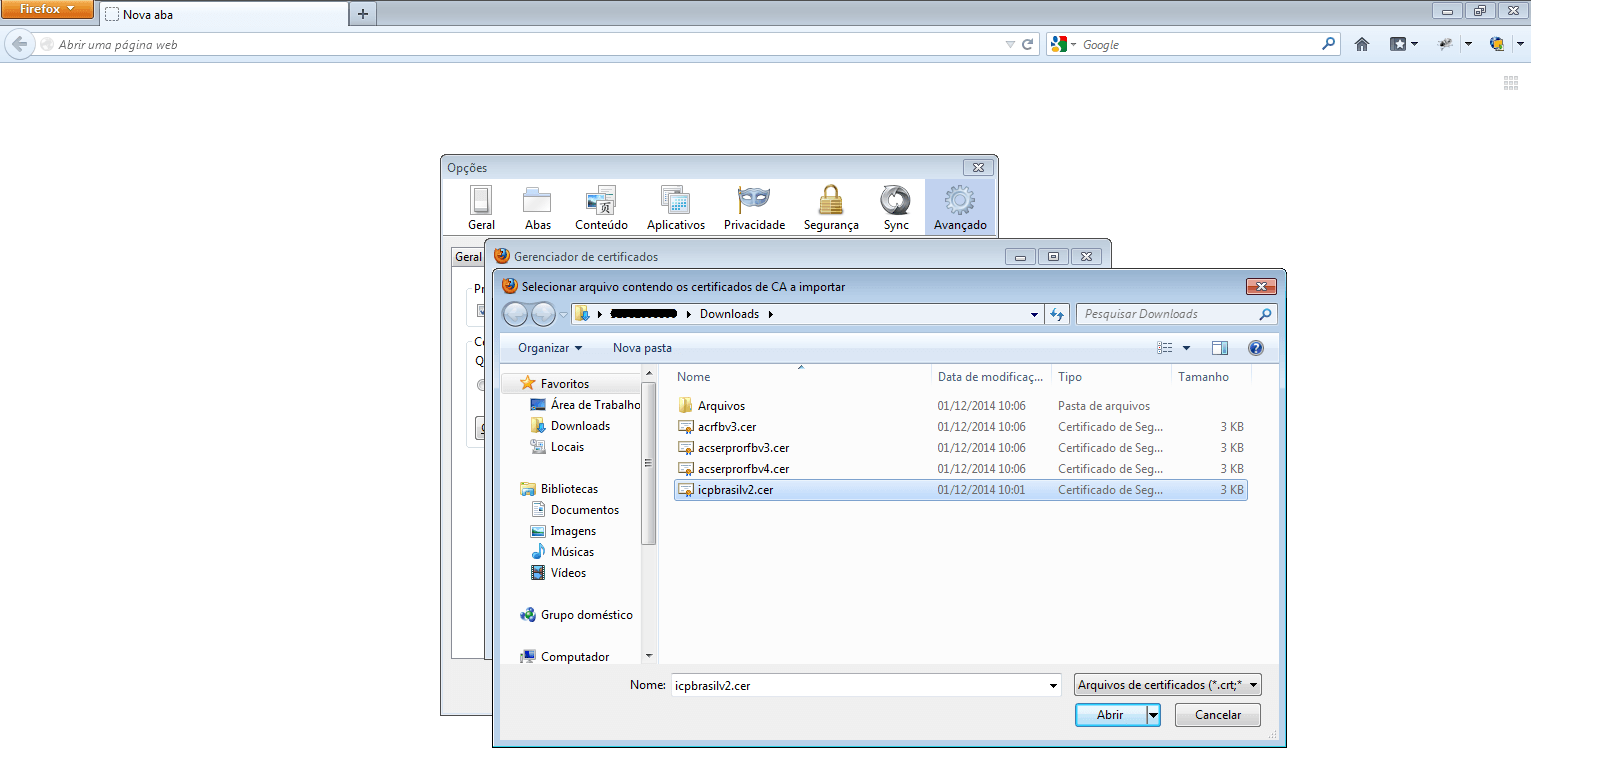
Task: Toggle the preview pane icon
Action: tap(1220, 348)
